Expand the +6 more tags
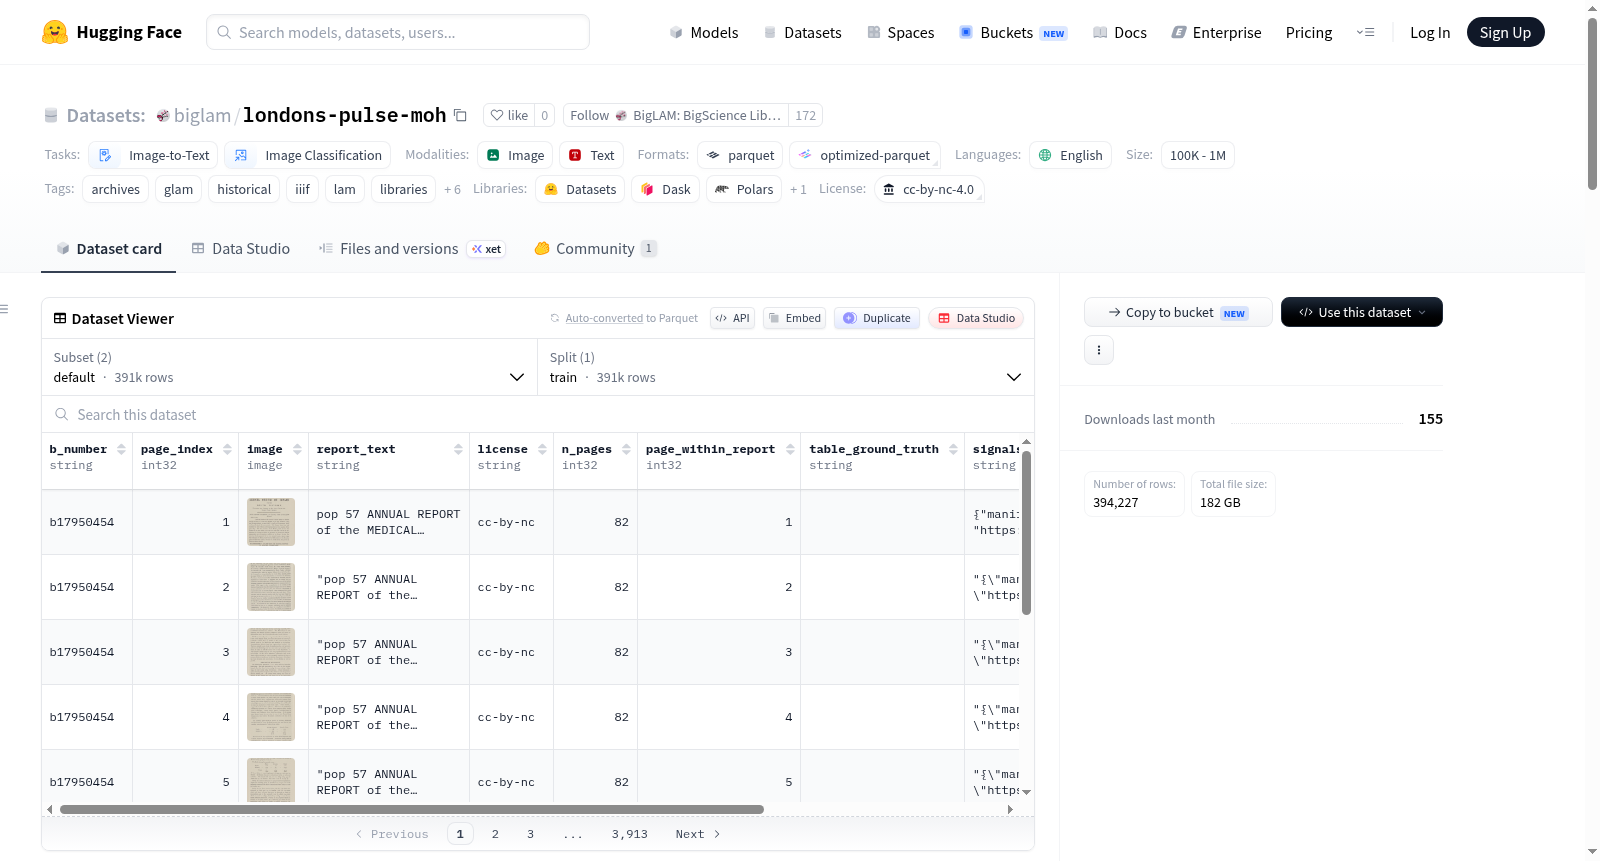The width and height of the screenshot is (1600, 861). click(x=452, y=189)
